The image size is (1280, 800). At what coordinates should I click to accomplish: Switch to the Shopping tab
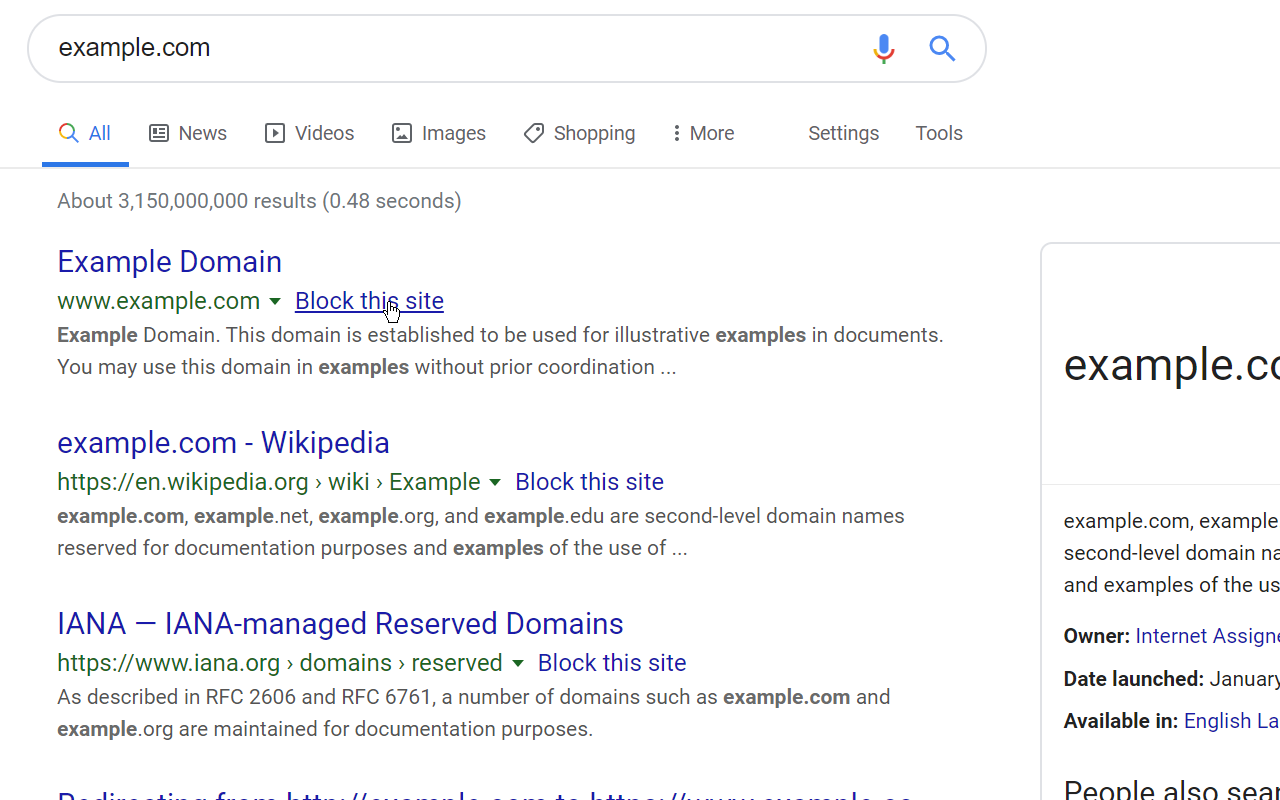[580, 133]
